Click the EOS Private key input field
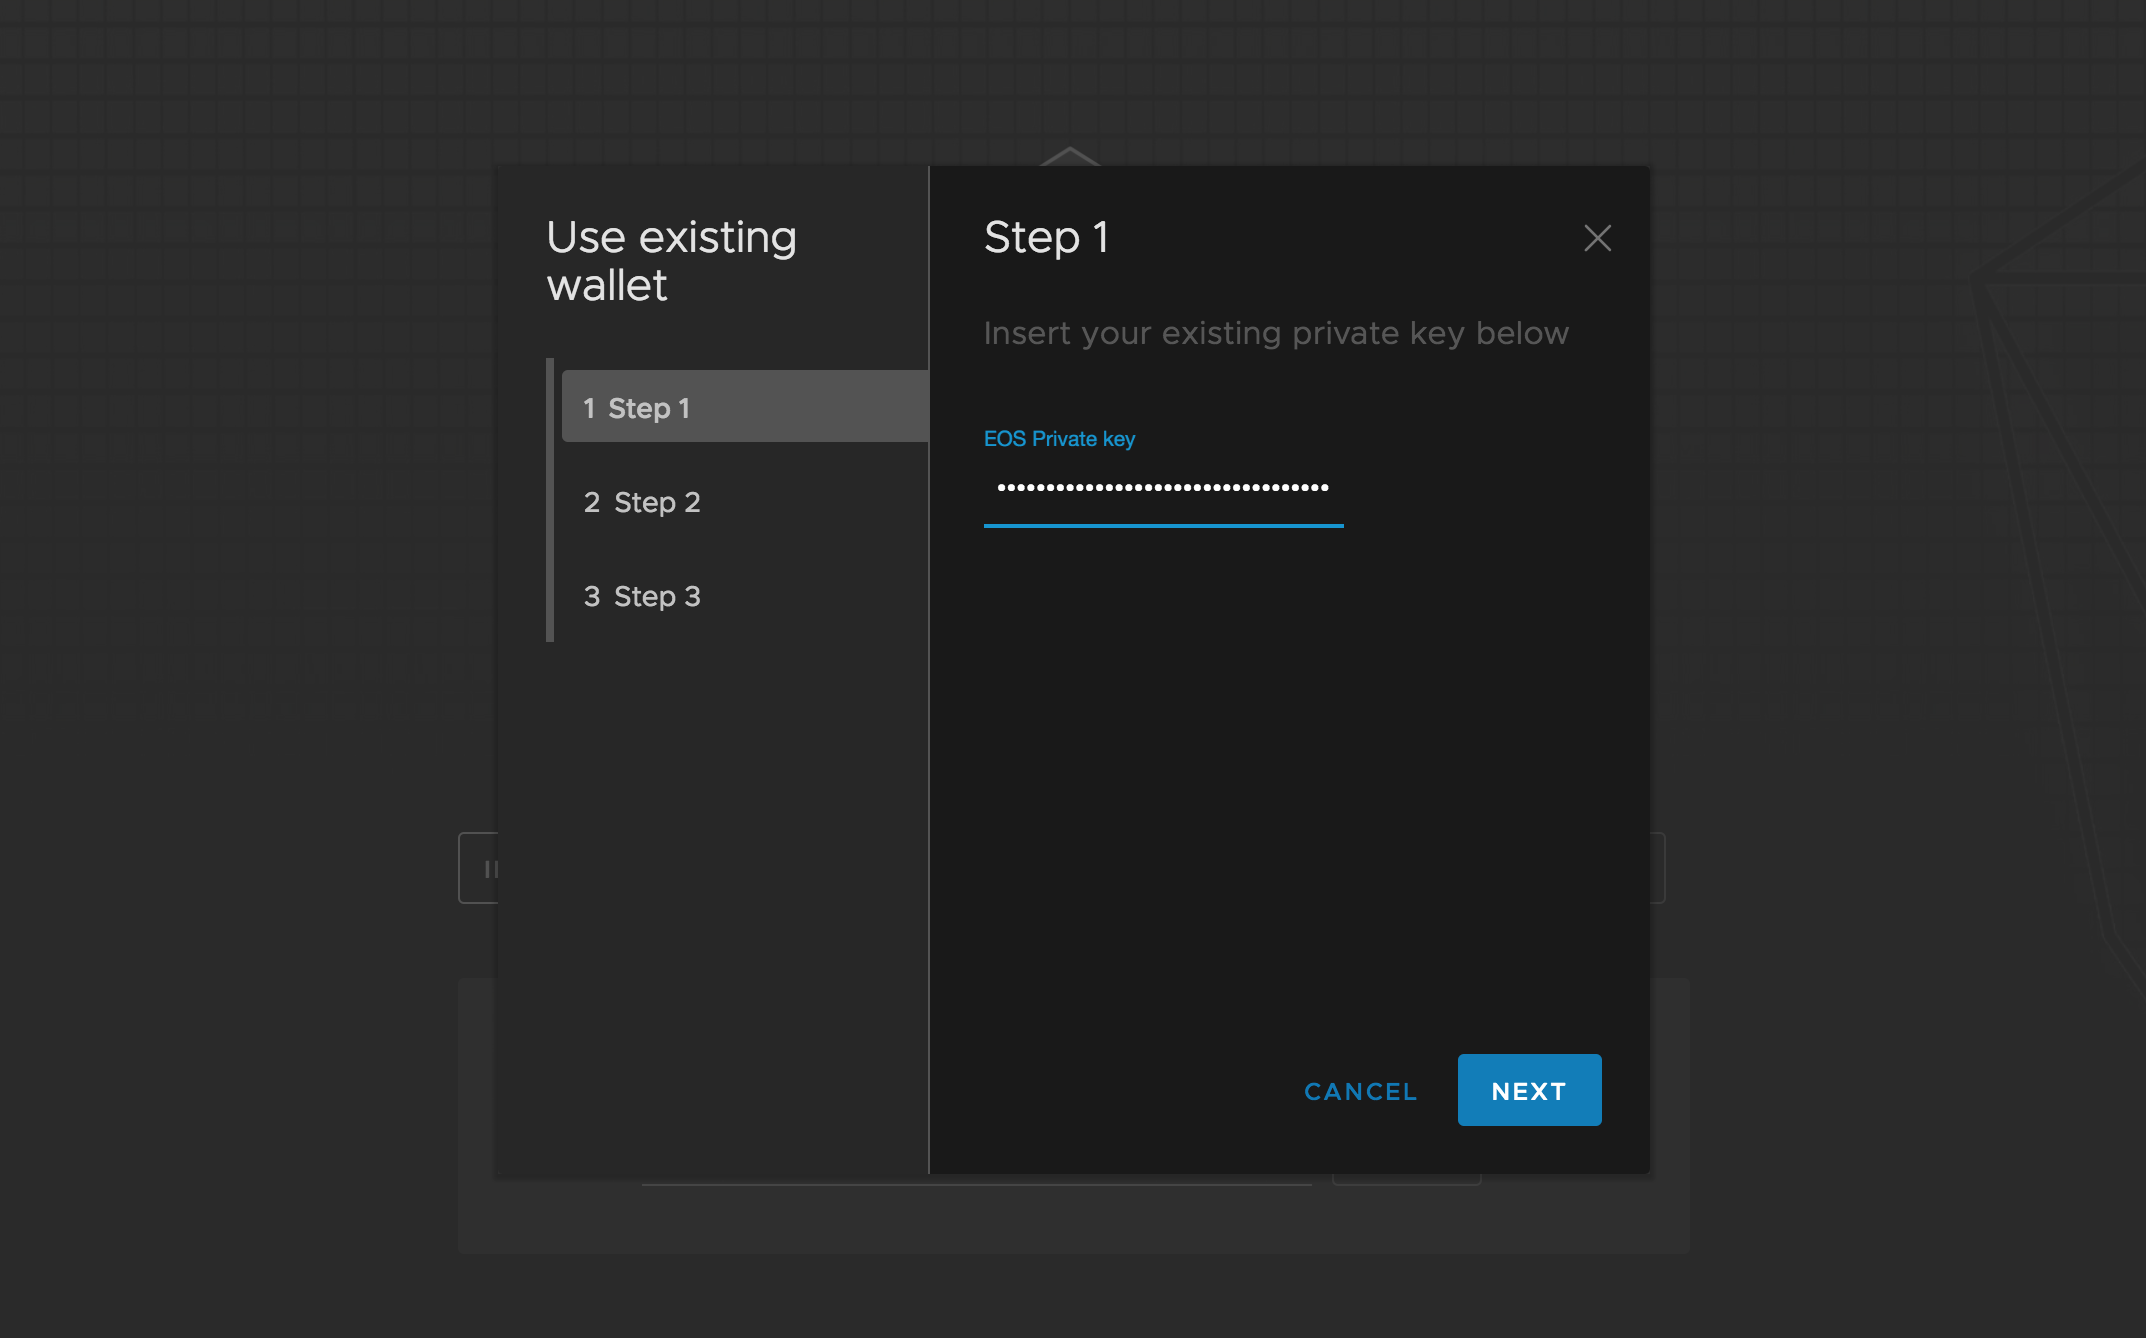 tap(1163, 488)
